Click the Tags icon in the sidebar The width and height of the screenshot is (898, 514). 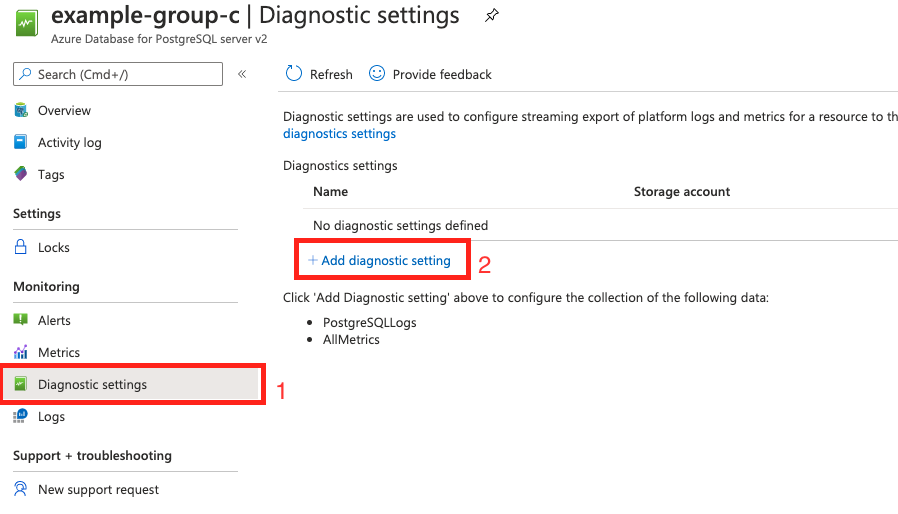(21, 174)
